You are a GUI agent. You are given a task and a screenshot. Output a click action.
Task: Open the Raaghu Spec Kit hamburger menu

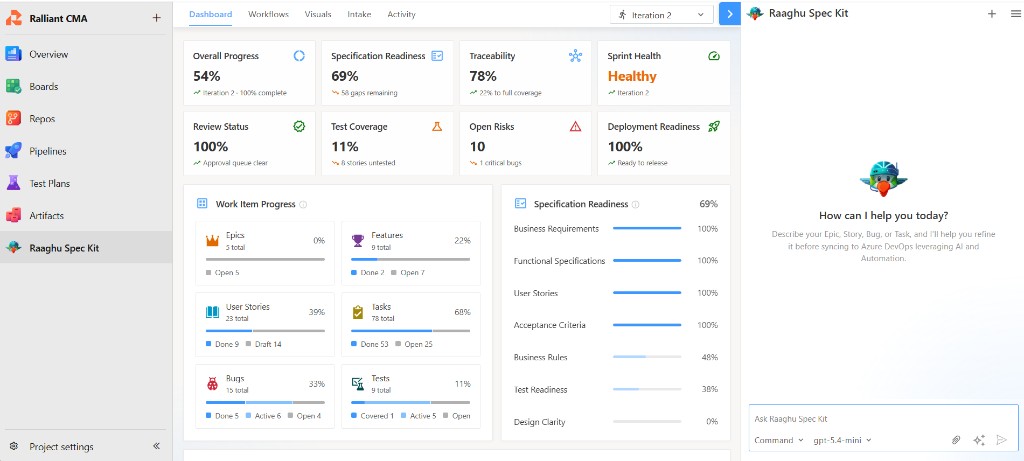click(x=1016, y=13)
